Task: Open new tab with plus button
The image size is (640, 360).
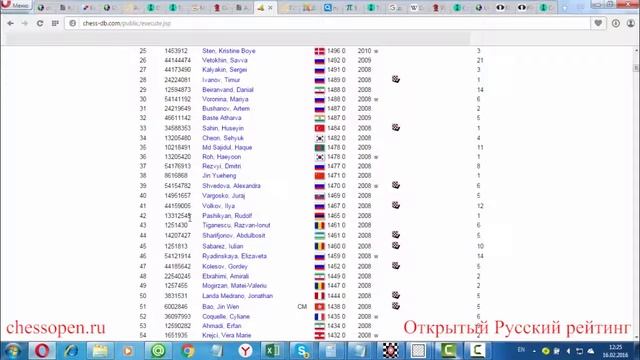Action: point(565,7)
